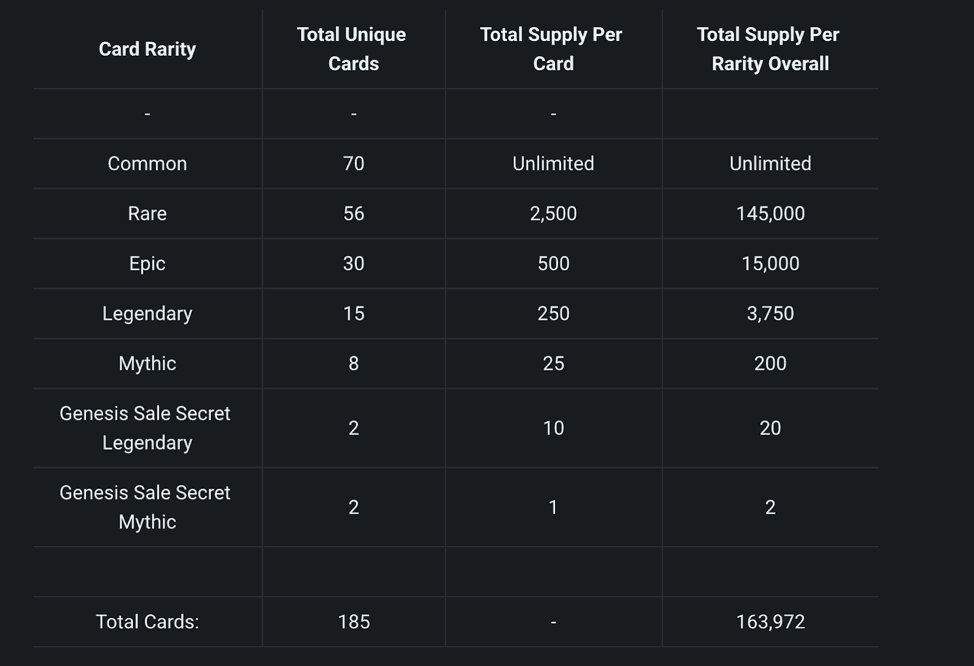Select Total Supply Per Rarity Overall header
The image size is (974, 666).
pos(769,49)
